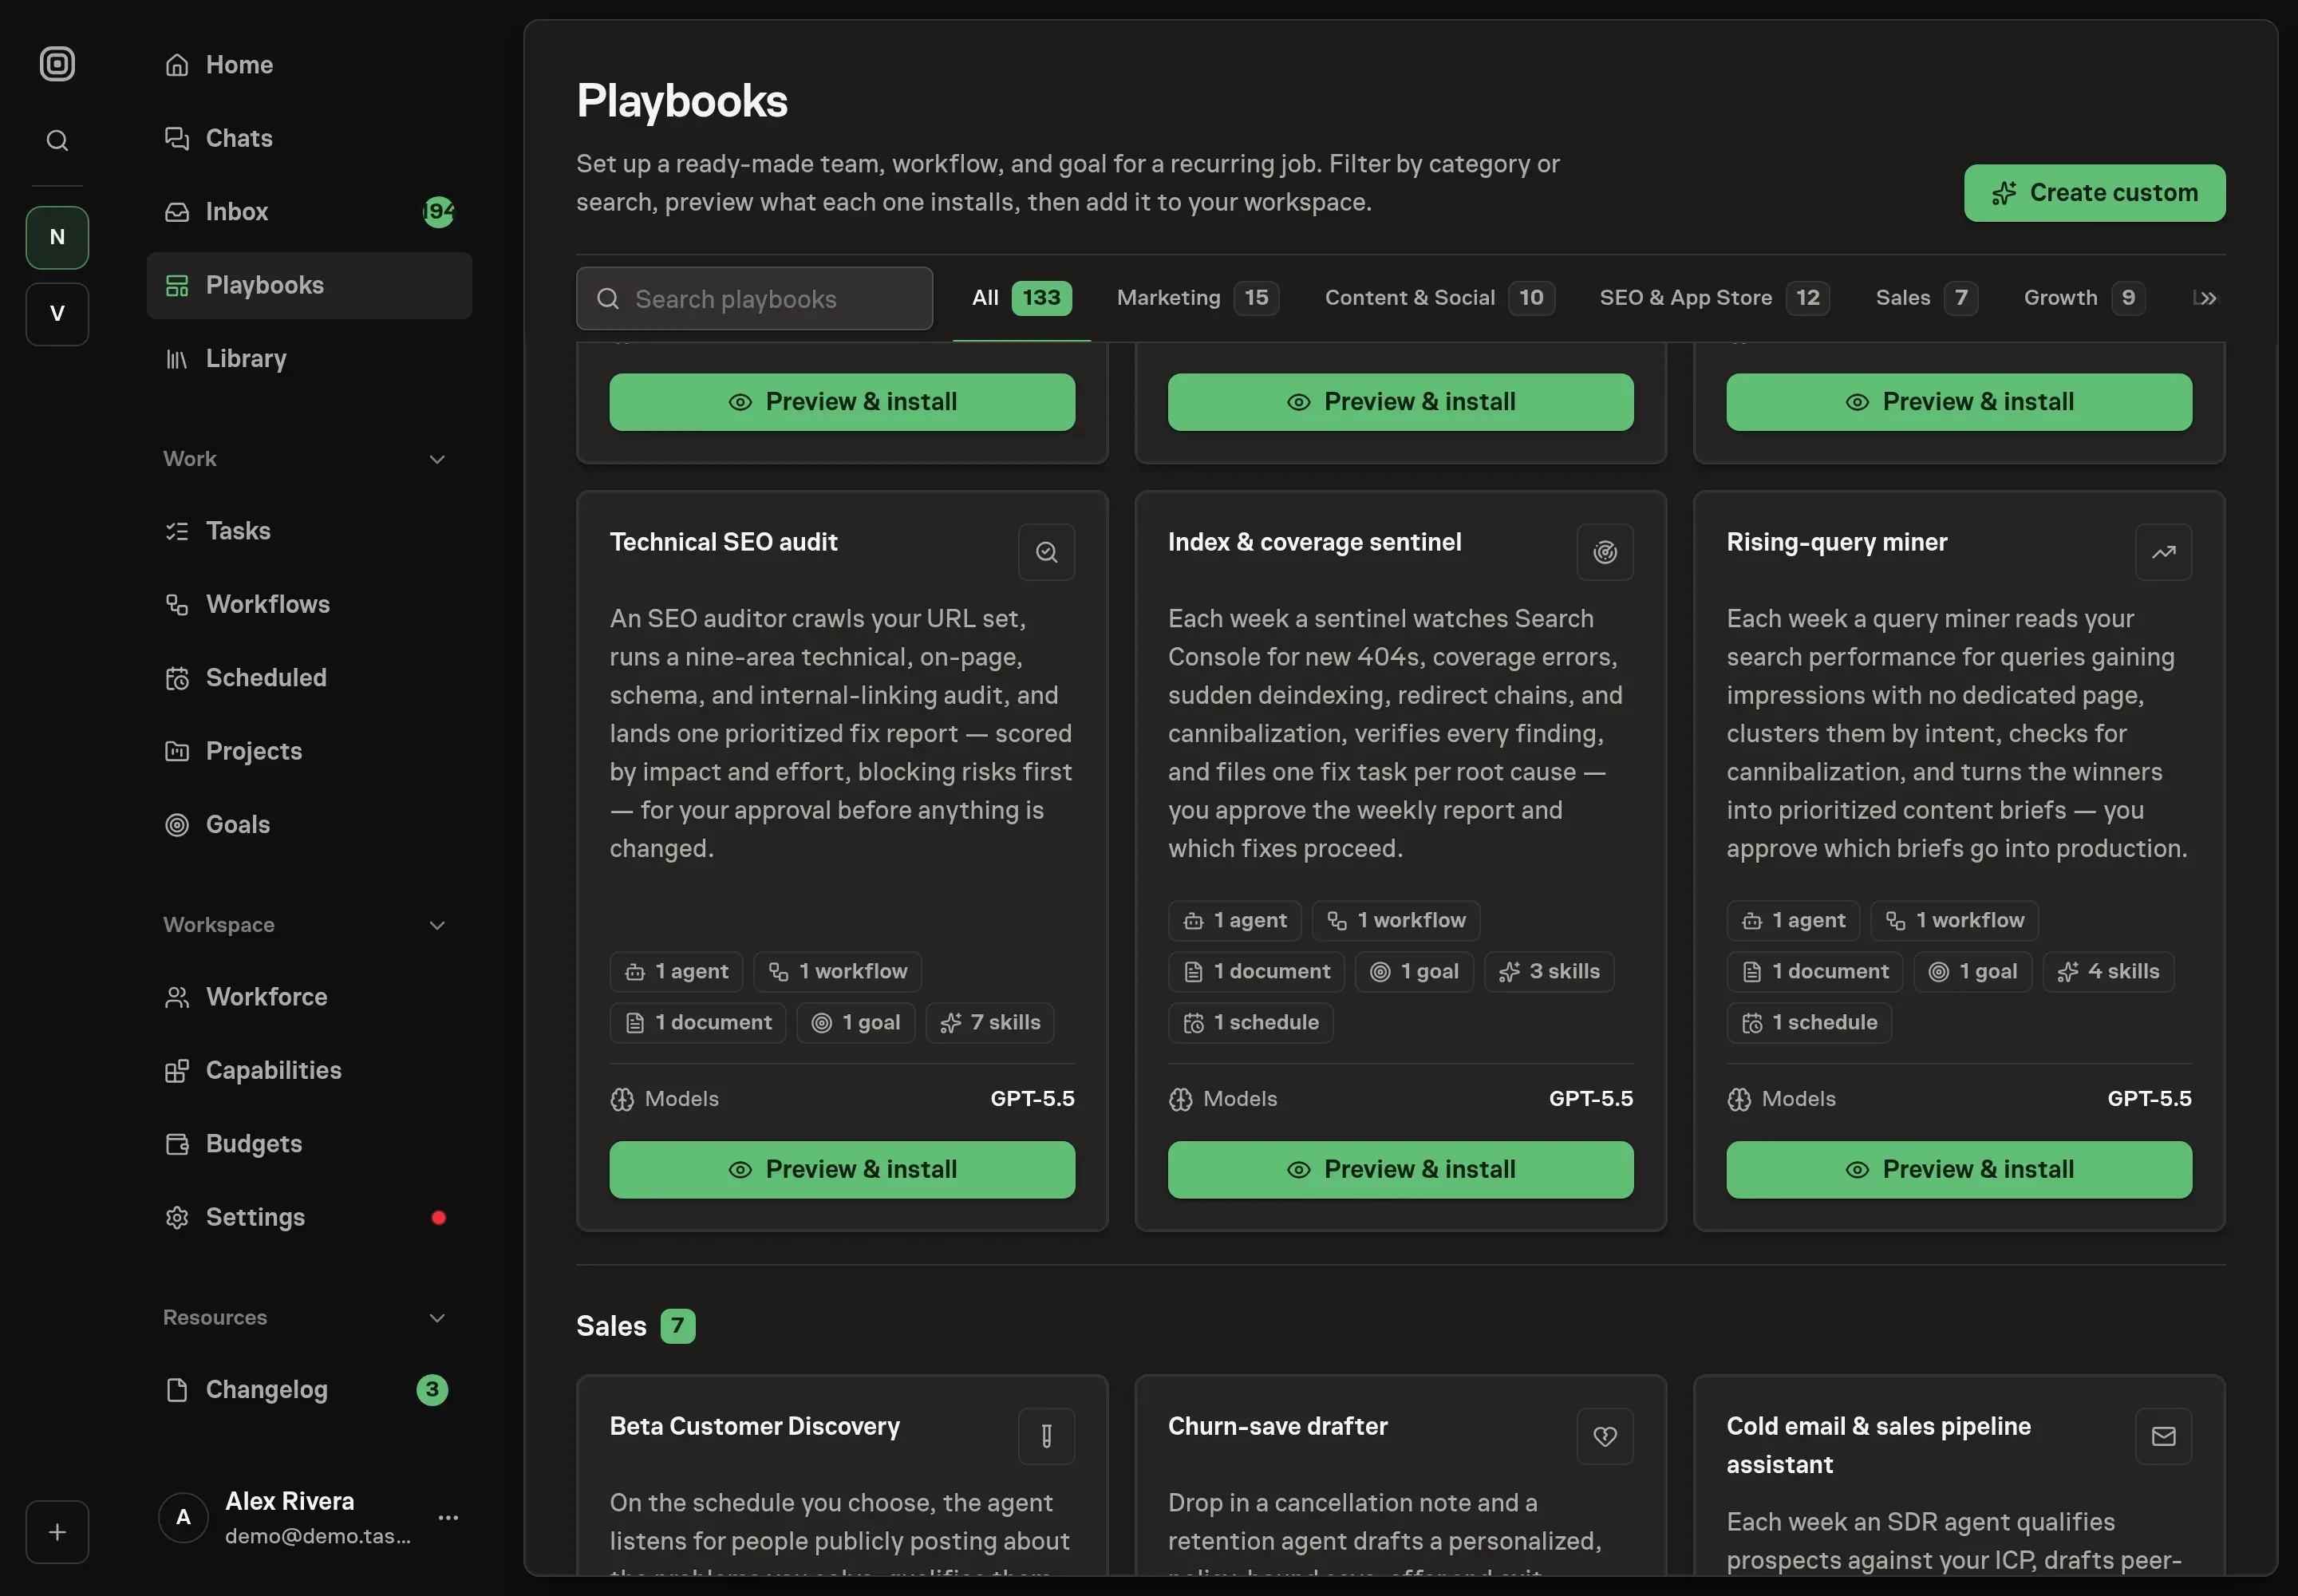Screen dimensions: 2298x1596
Task: Select the All tab
Action: (x=1021, y=298)
